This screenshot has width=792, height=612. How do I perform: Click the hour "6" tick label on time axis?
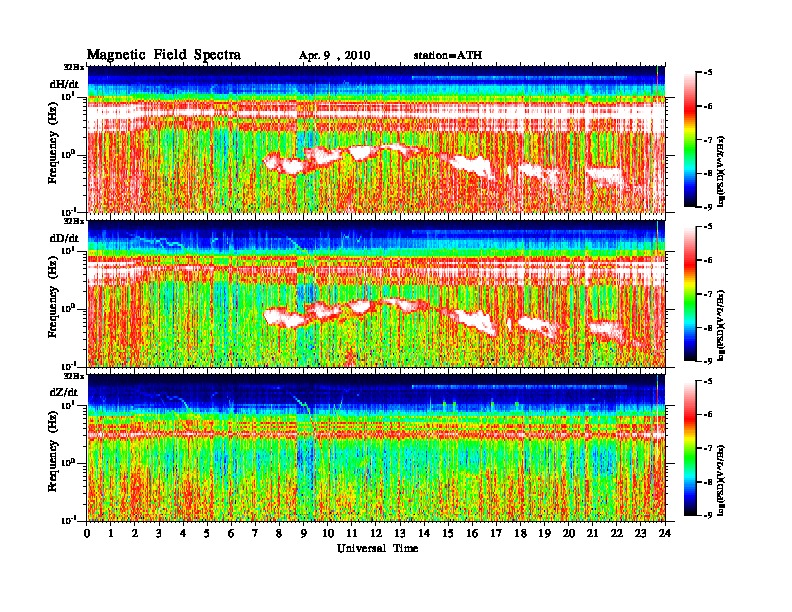[x=231, y=534]
